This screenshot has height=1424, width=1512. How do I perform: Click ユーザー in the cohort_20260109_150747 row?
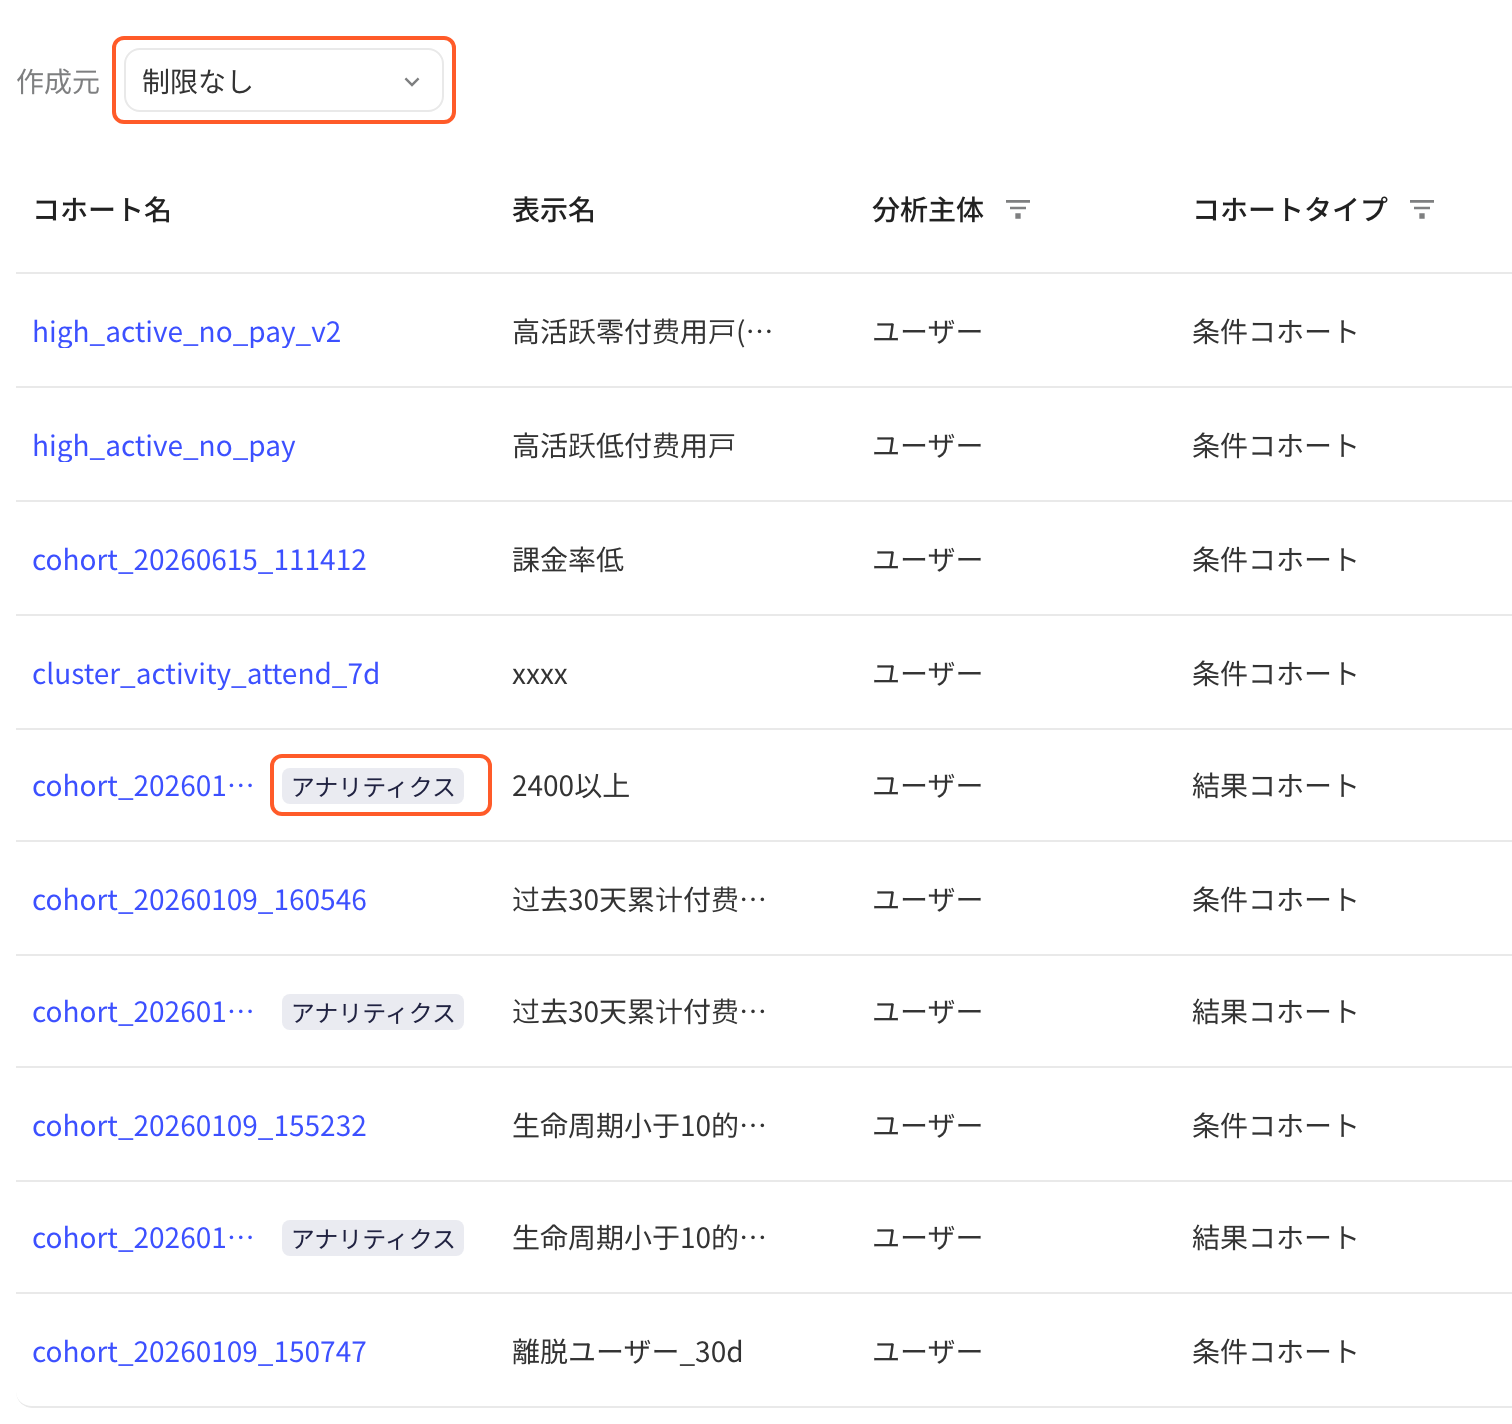927,1352
